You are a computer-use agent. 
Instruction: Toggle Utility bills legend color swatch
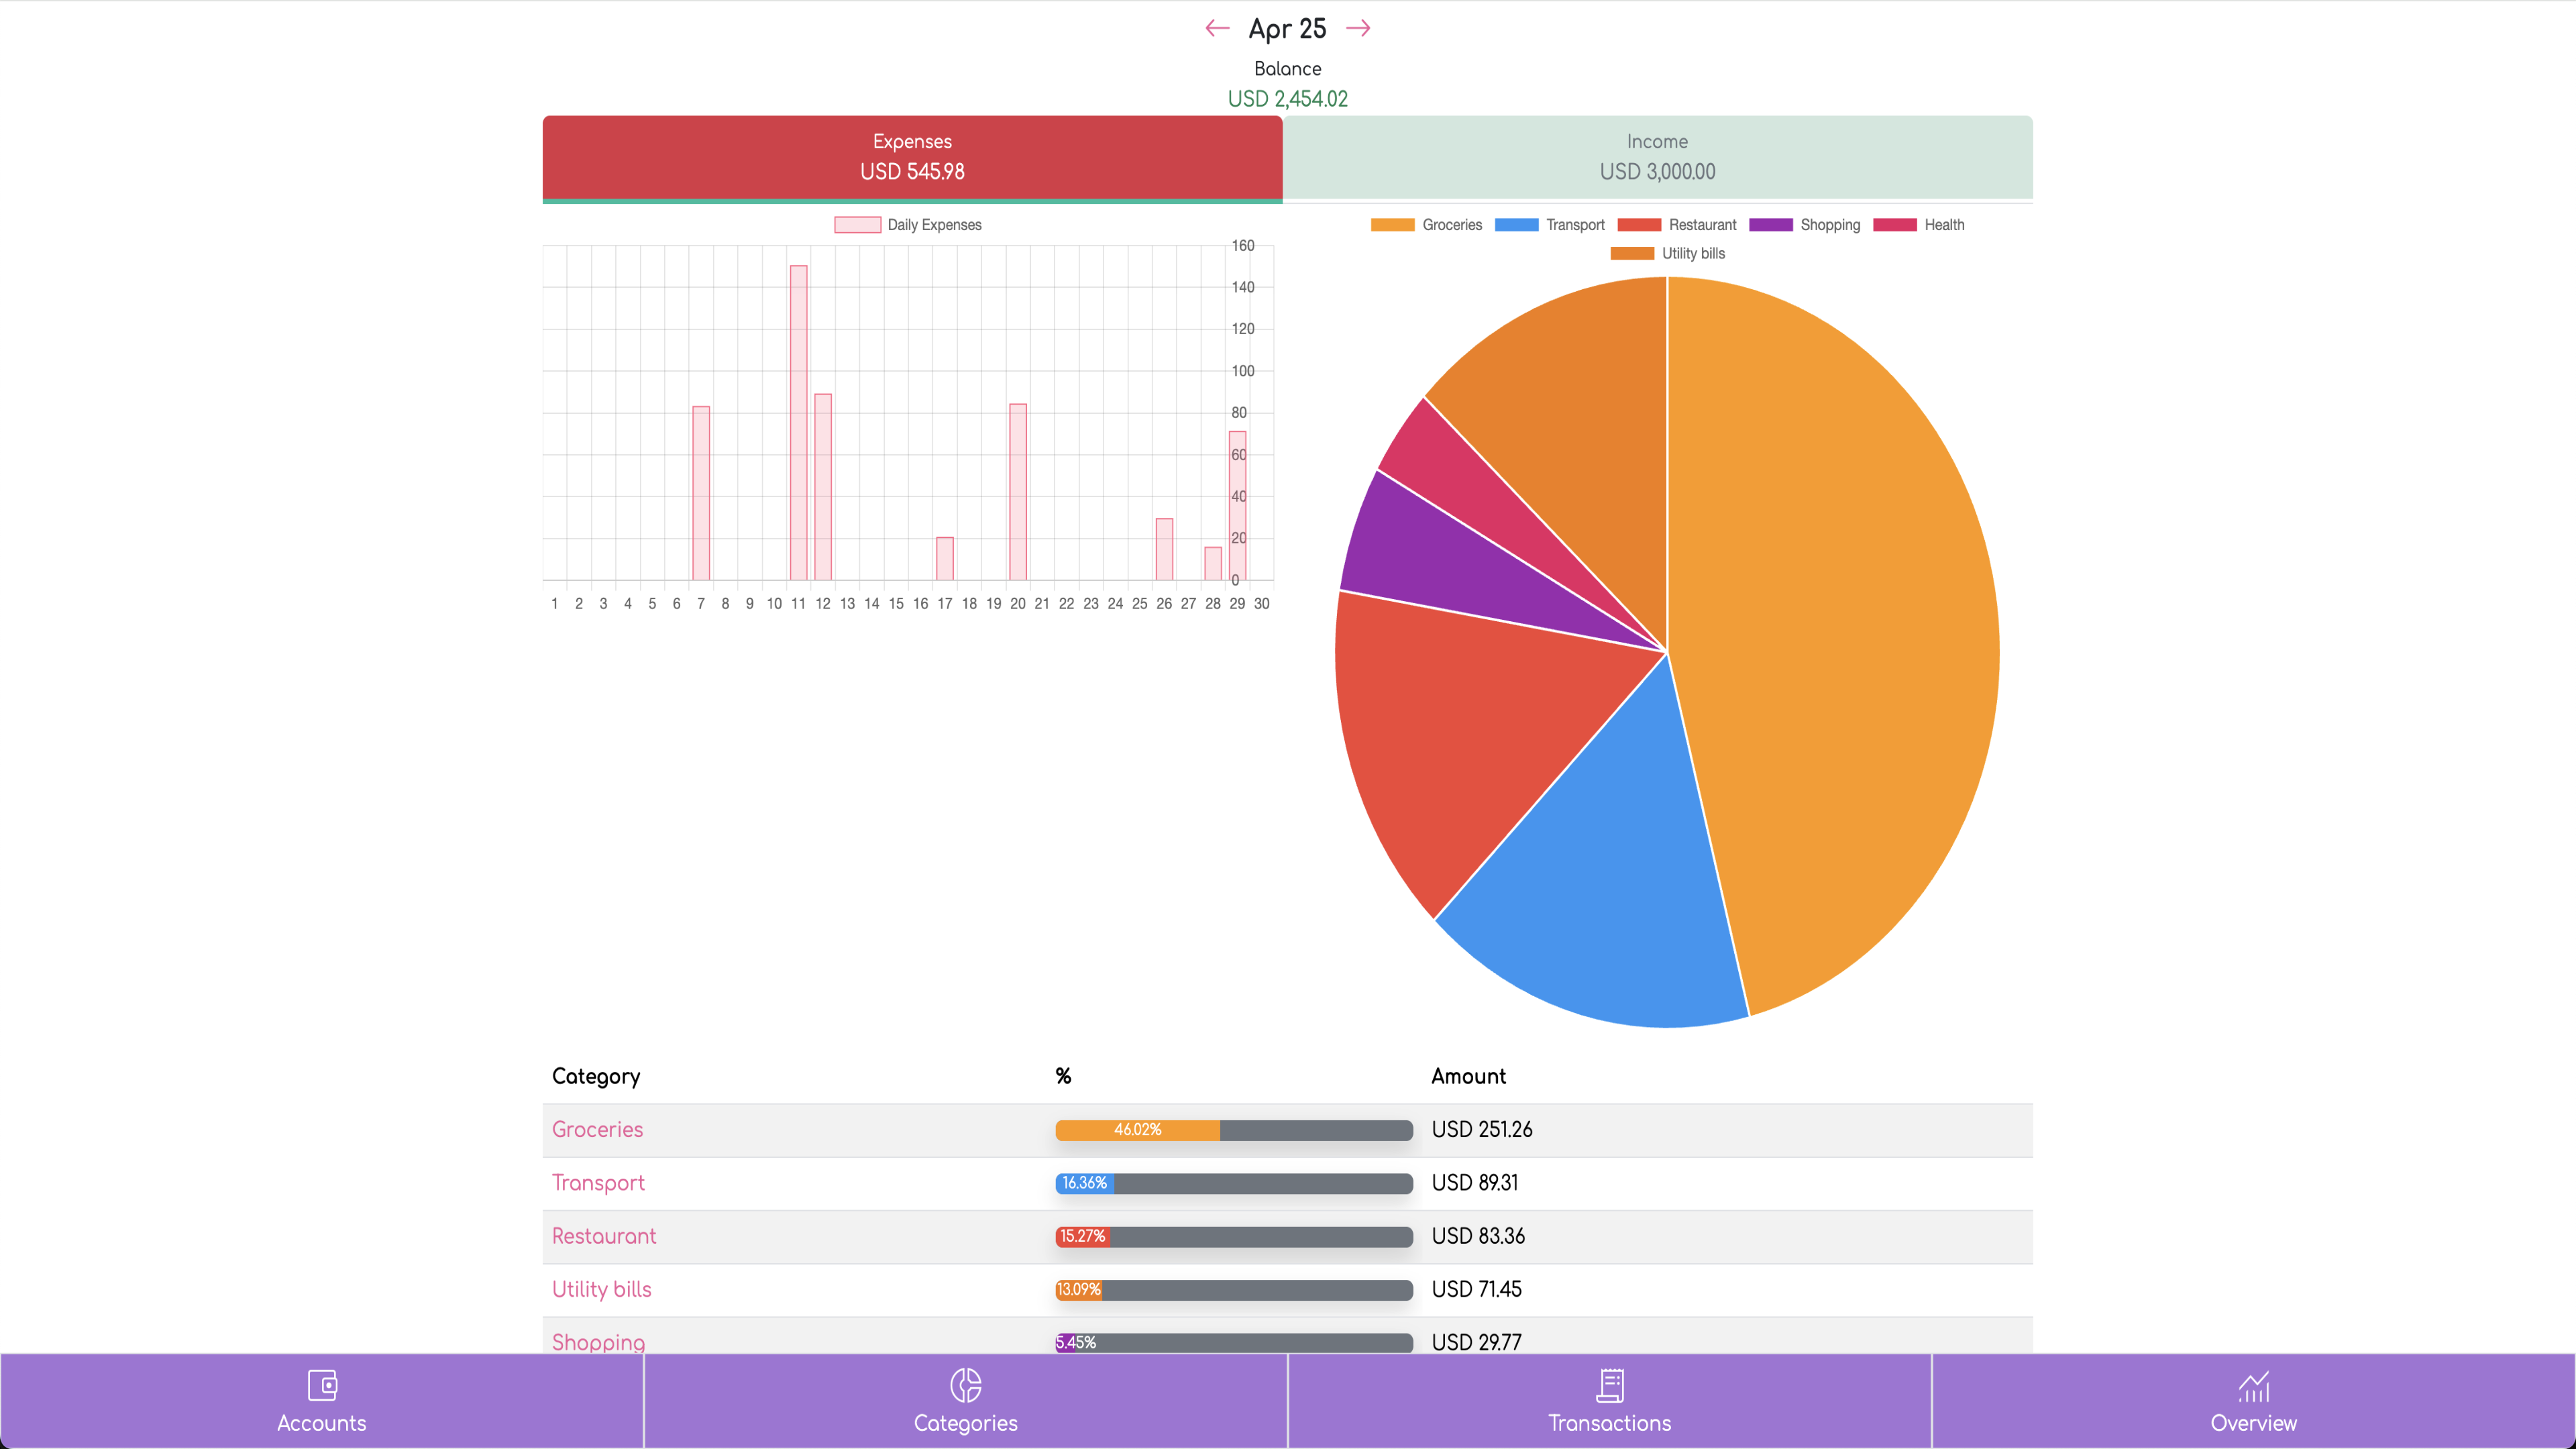coord(1632,253)
